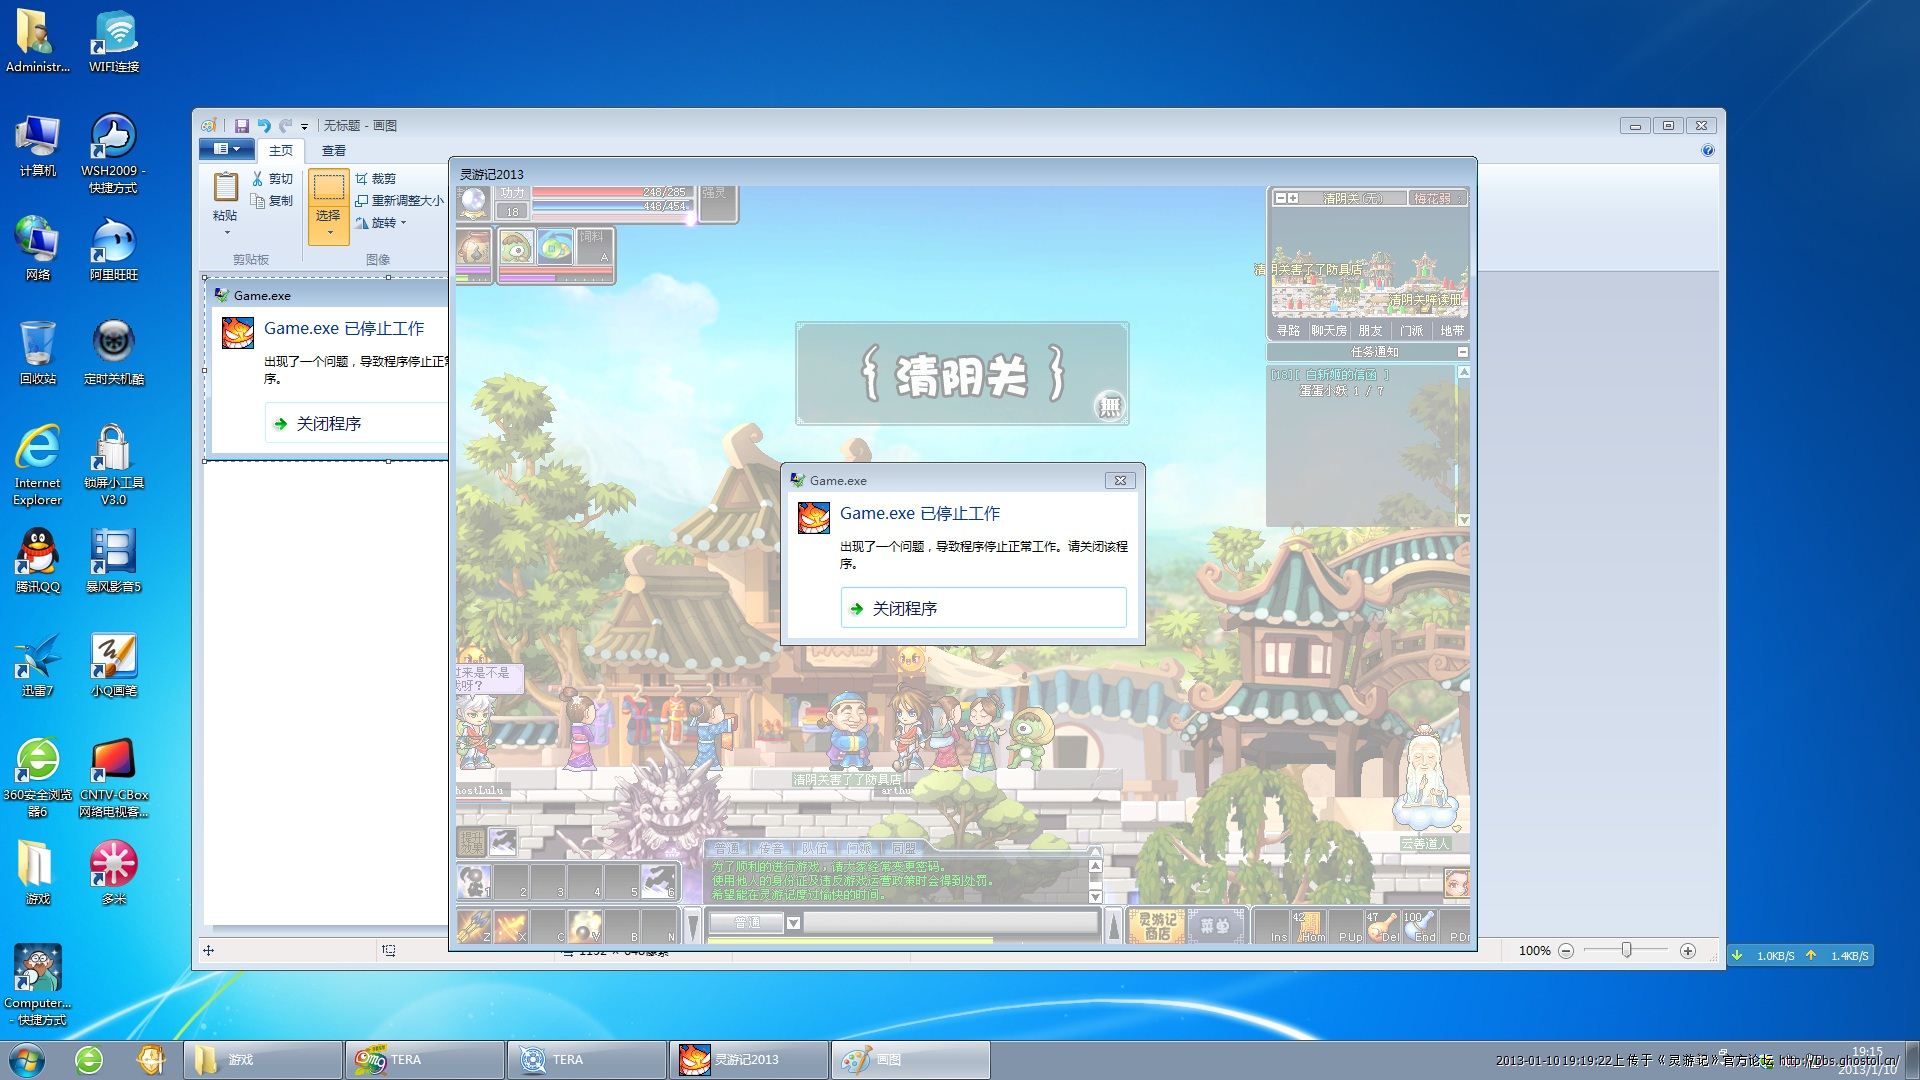
Task: Click the Paint zoom slider handle
Action: coord(1626,950)
